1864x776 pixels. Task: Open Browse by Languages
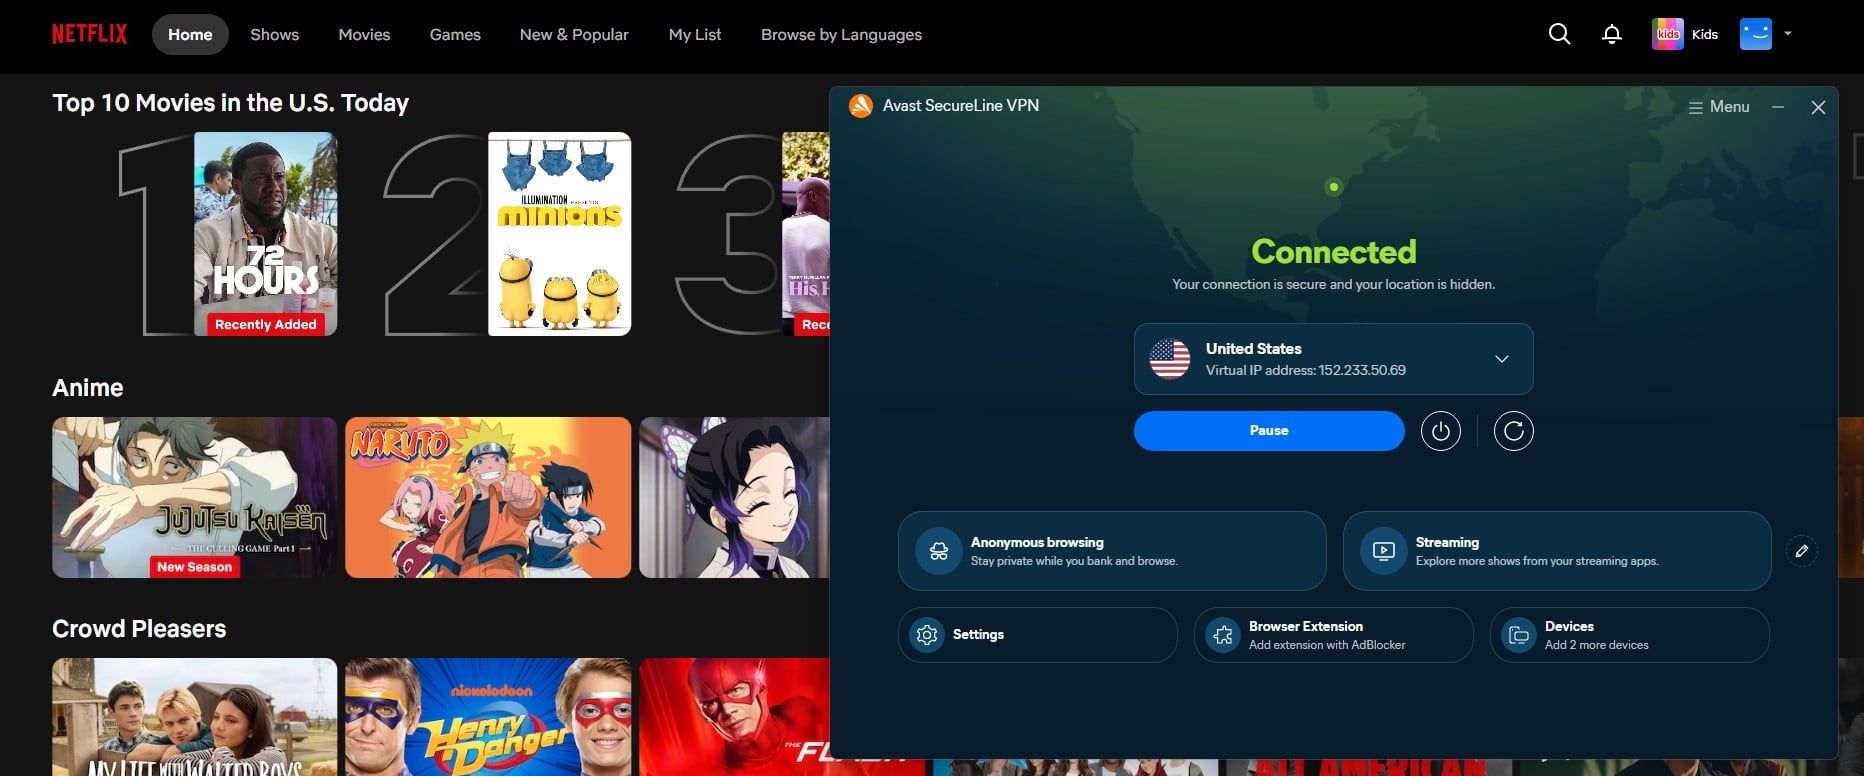coord(841,34)
